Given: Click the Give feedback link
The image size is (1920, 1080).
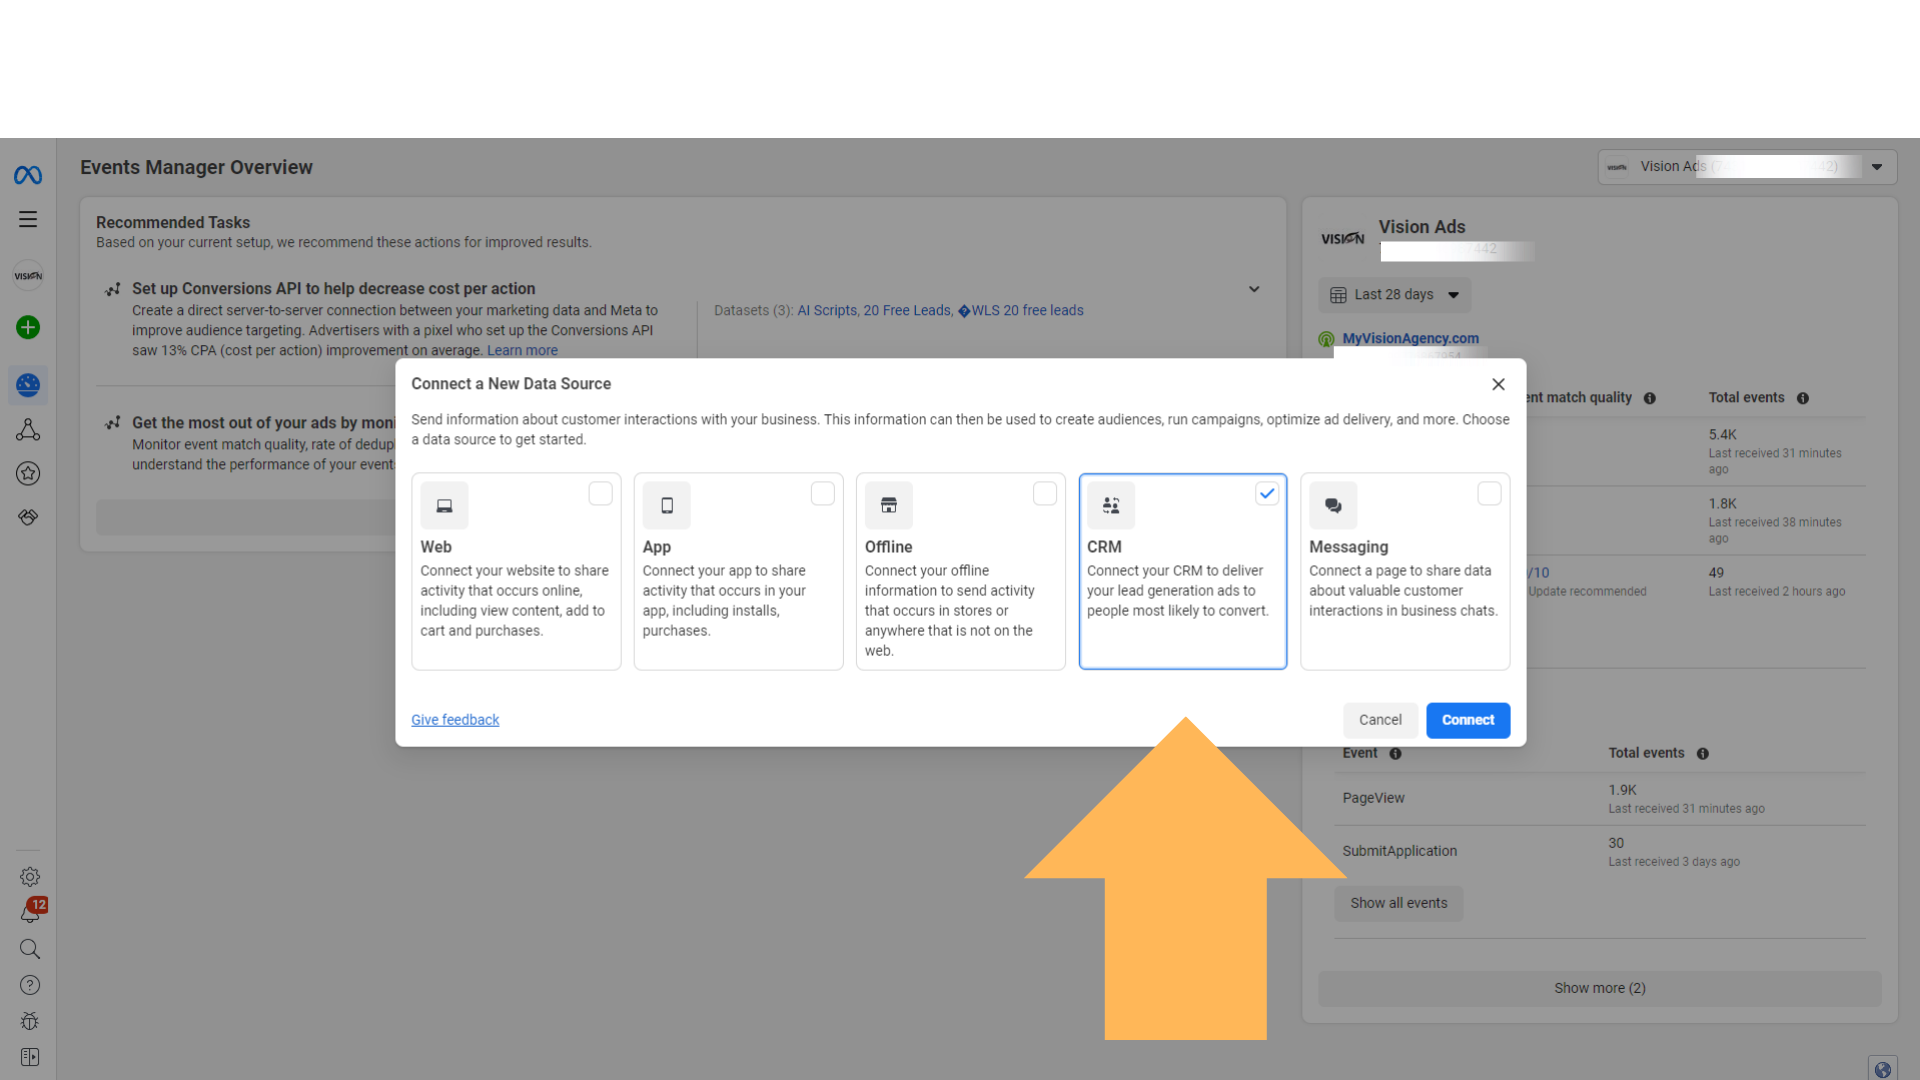Looking at the screenshot, I should coord(455,719).
